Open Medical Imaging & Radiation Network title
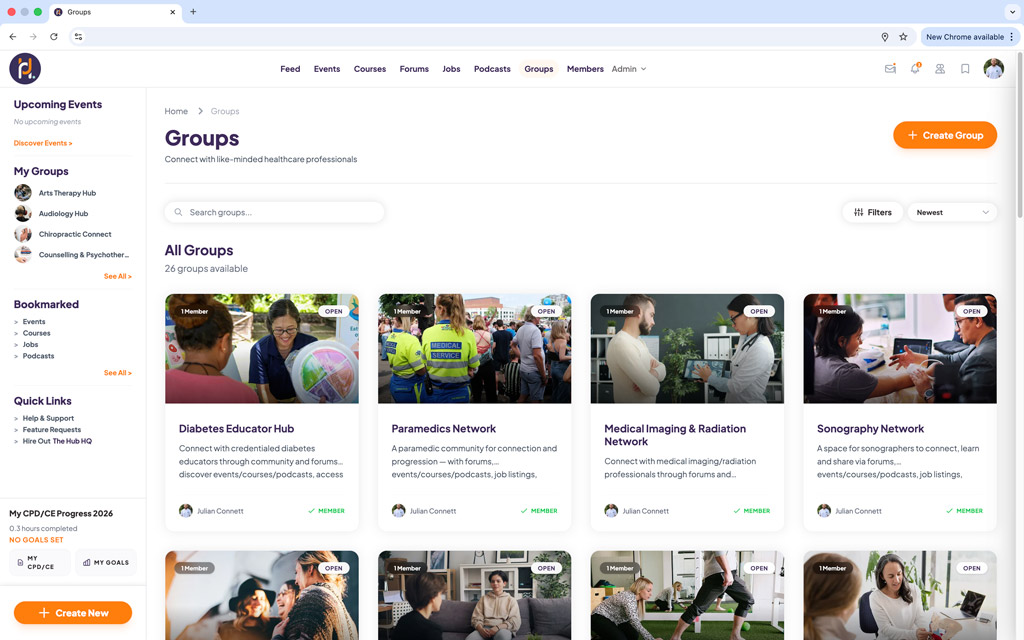 click(675, 435)
